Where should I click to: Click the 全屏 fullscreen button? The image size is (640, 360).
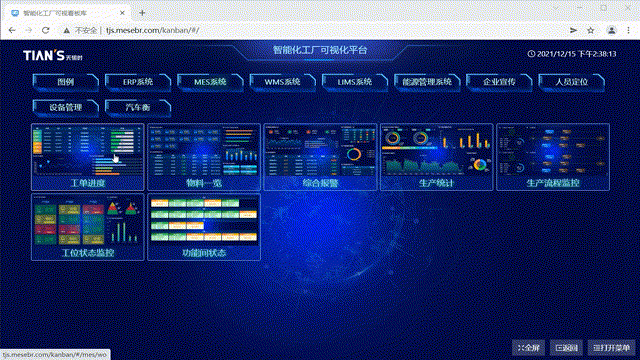click(x=529, y=348)
